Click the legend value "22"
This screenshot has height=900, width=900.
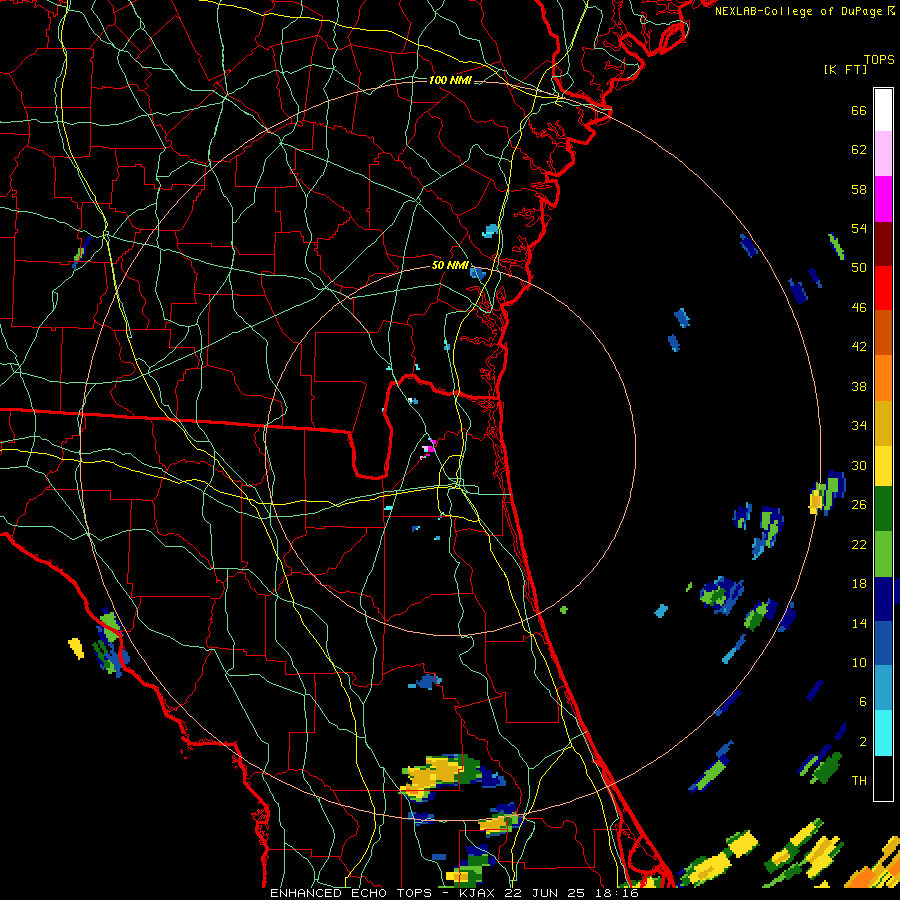click(859, 544)
